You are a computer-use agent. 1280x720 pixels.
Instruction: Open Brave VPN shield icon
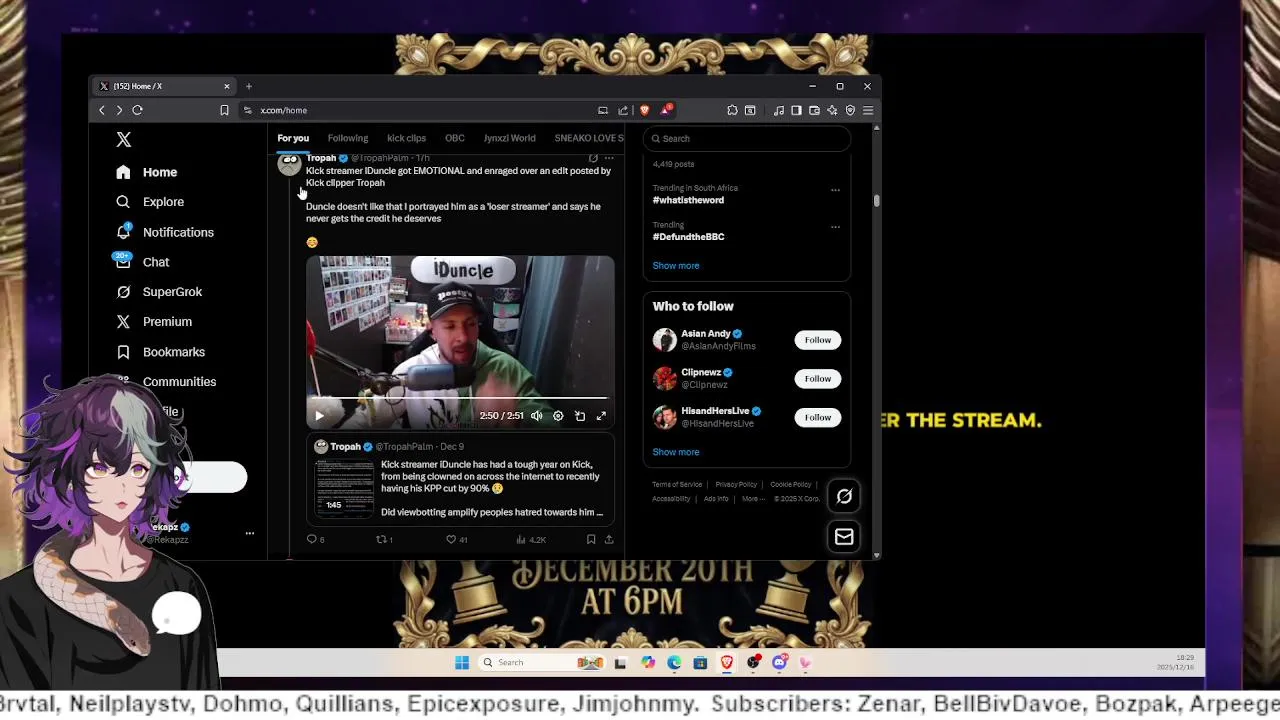pos(850,110)
